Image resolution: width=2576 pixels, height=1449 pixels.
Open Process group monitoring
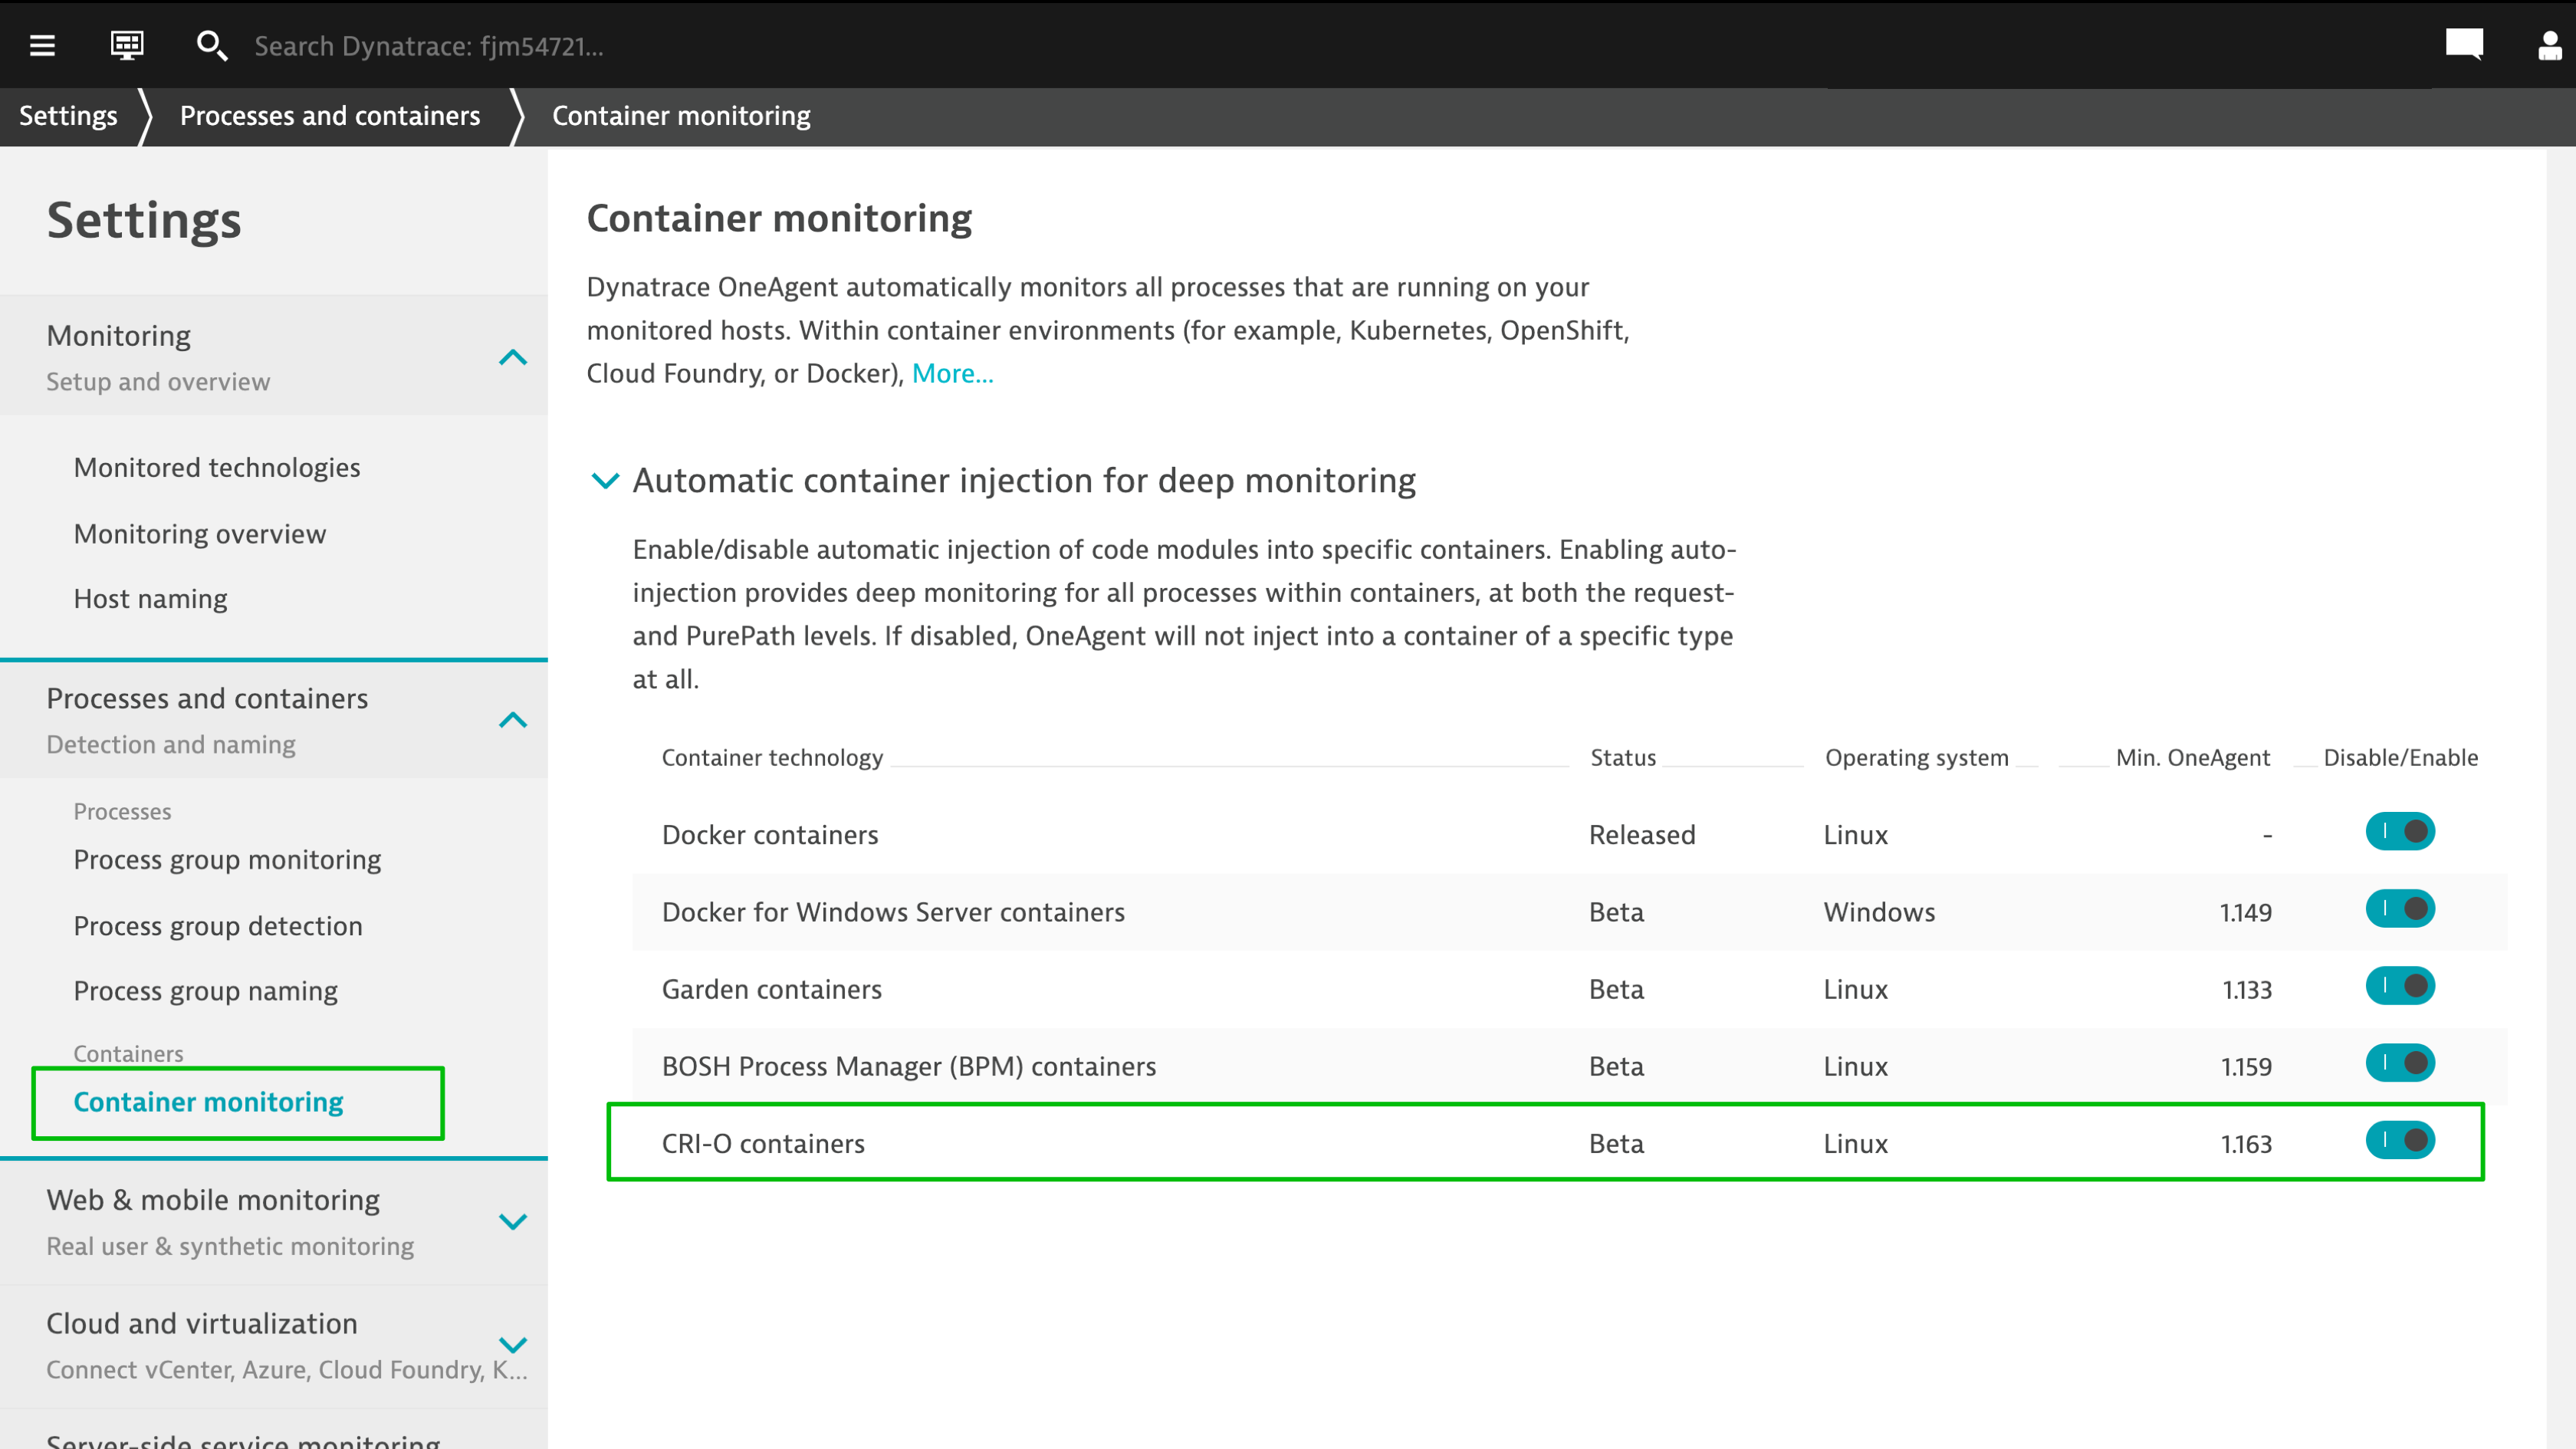pyautogui.click(x=228, y=860)
